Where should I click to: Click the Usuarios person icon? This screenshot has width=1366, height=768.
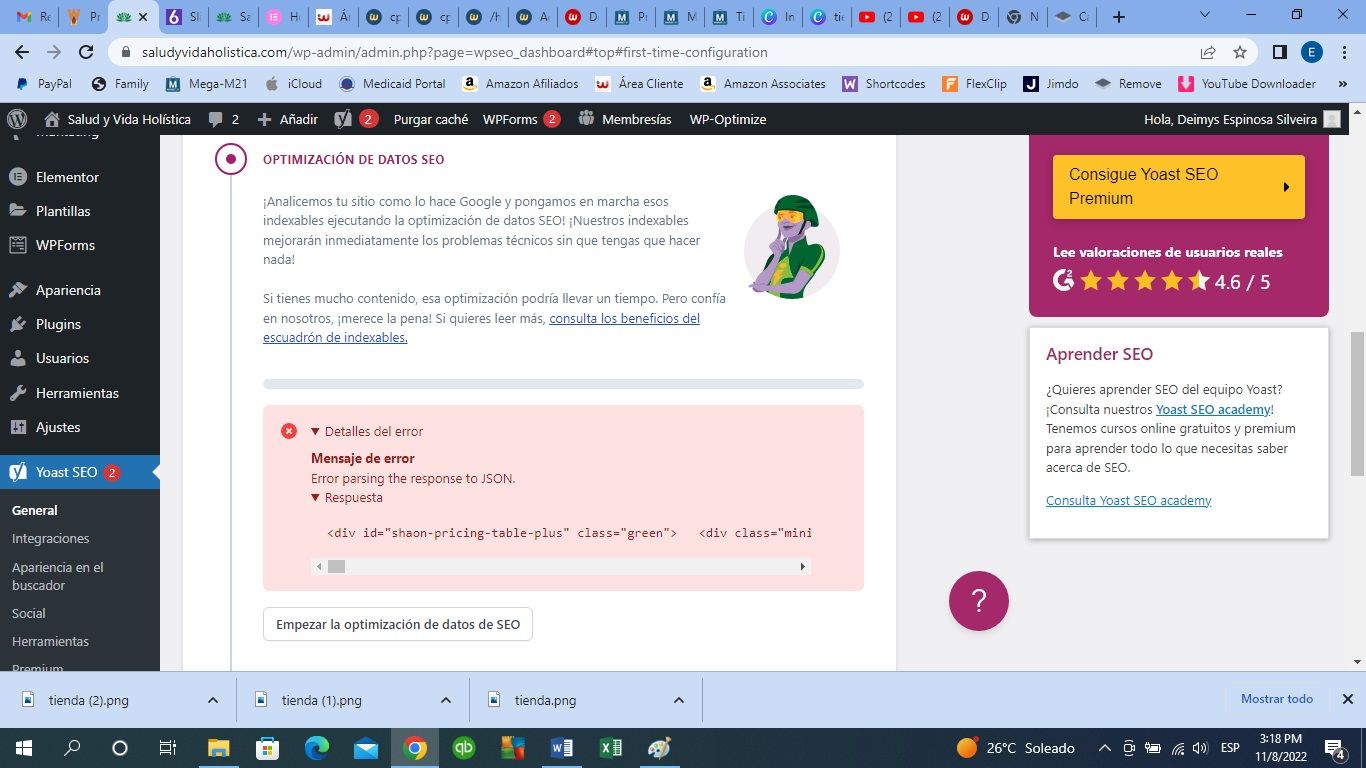tap(18, 358)
